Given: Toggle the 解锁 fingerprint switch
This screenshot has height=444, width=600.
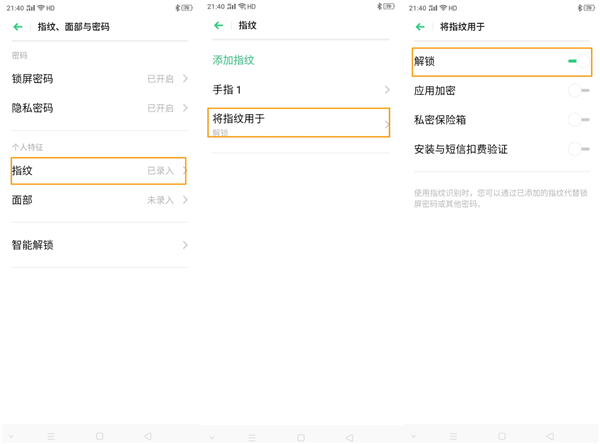Looking at the screenshot, I should (x=576, y=62).
